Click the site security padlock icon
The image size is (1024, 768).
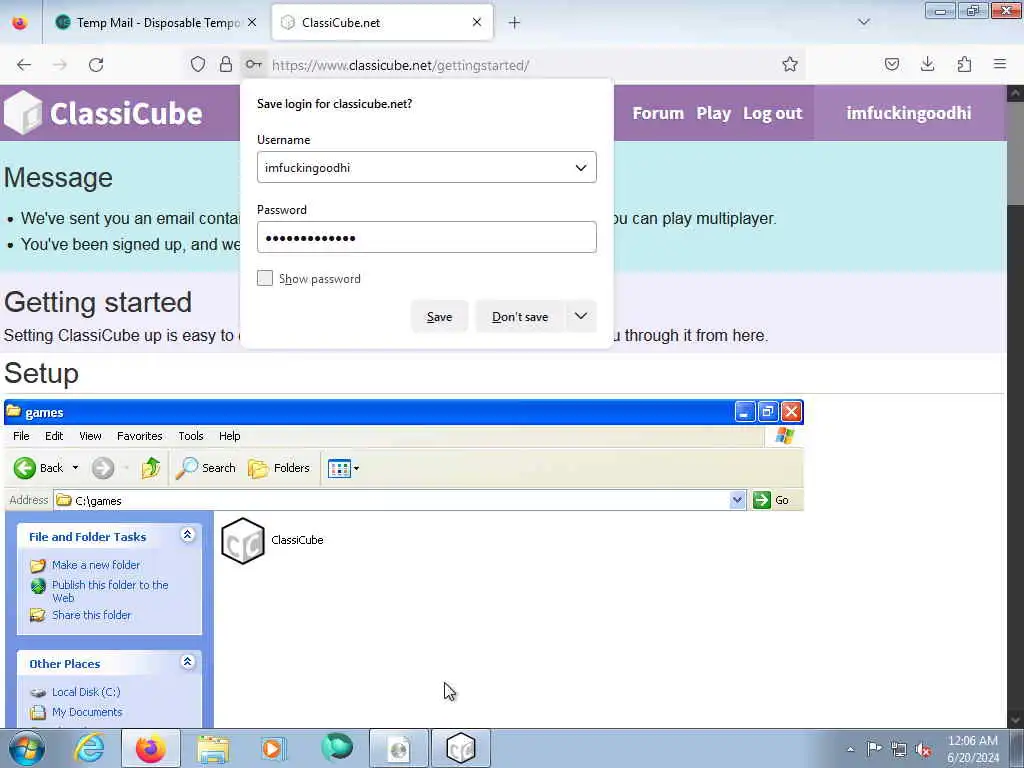pyautogui.click(x=225, y=64)
